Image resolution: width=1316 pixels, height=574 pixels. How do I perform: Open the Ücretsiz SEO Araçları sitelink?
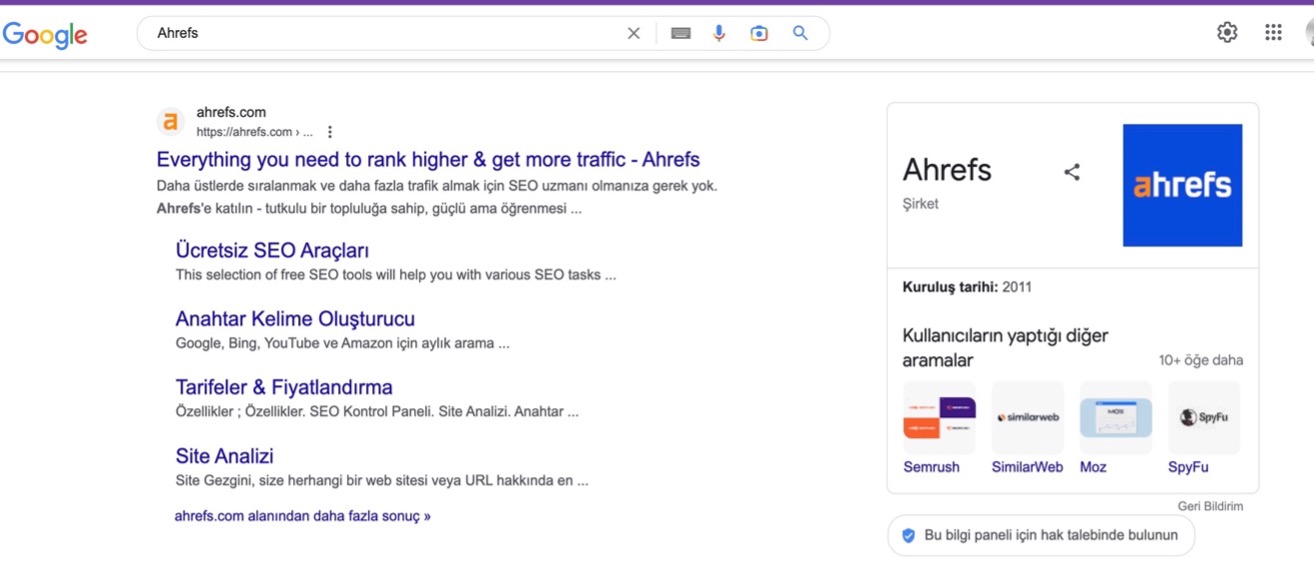[x=272, y=250]
